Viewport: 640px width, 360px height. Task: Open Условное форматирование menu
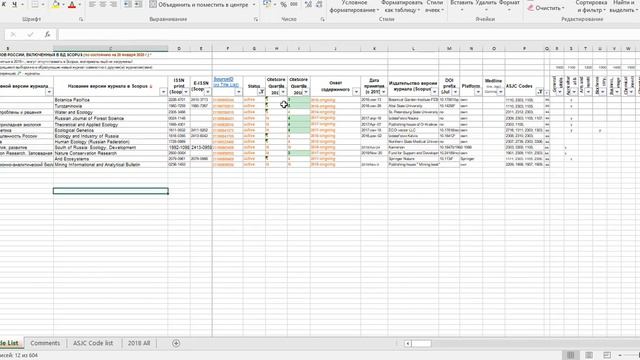(354, 6)
